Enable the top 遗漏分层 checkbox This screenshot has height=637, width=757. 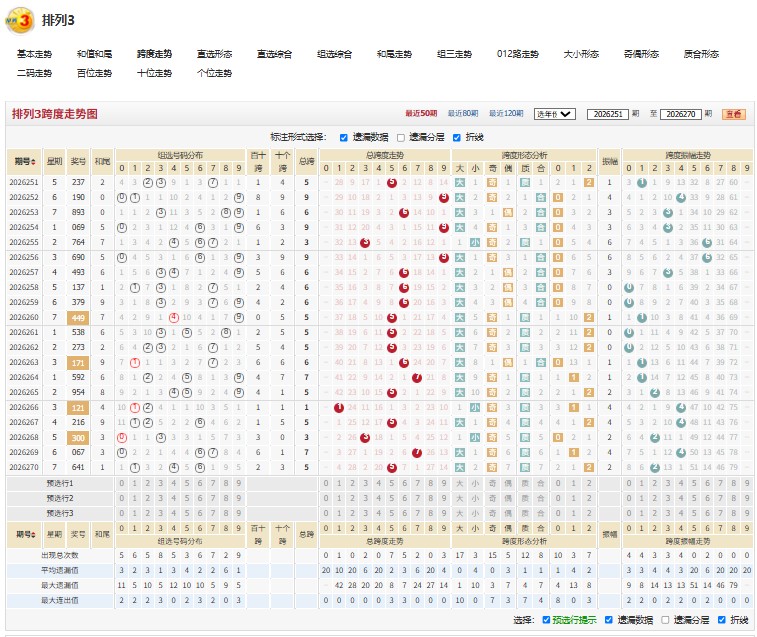tap(401, 138)
